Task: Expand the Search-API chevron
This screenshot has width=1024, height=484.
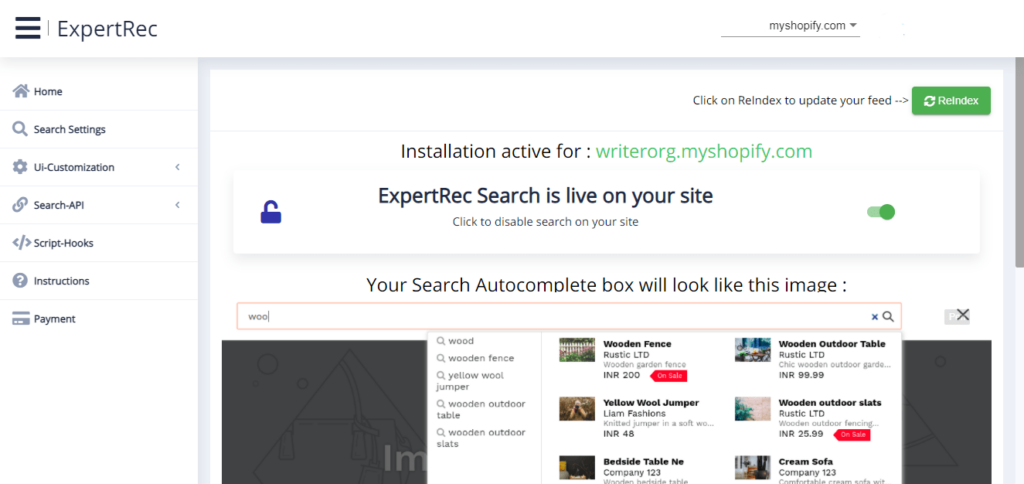Action: 178,205
